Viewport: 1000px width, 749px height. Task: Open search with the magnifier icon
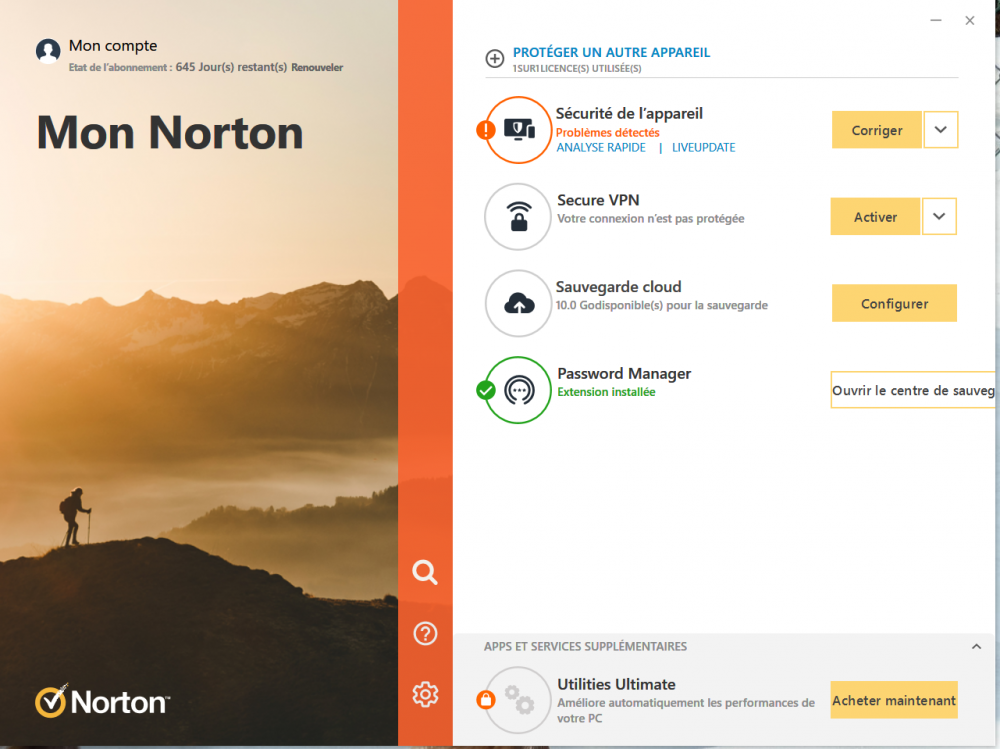tap(425, 572)
